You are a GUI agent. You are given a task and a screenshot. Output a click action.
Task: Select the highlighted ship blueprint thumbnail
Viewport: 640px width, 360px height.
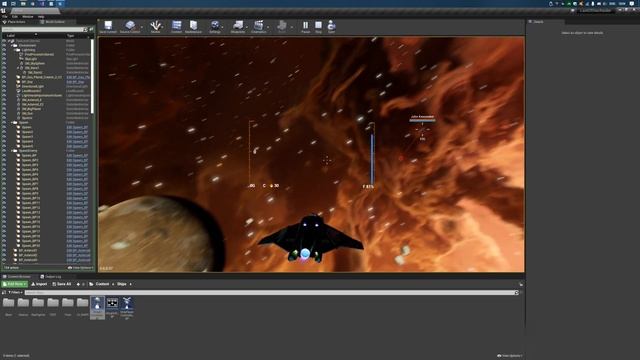coord(97,308)
